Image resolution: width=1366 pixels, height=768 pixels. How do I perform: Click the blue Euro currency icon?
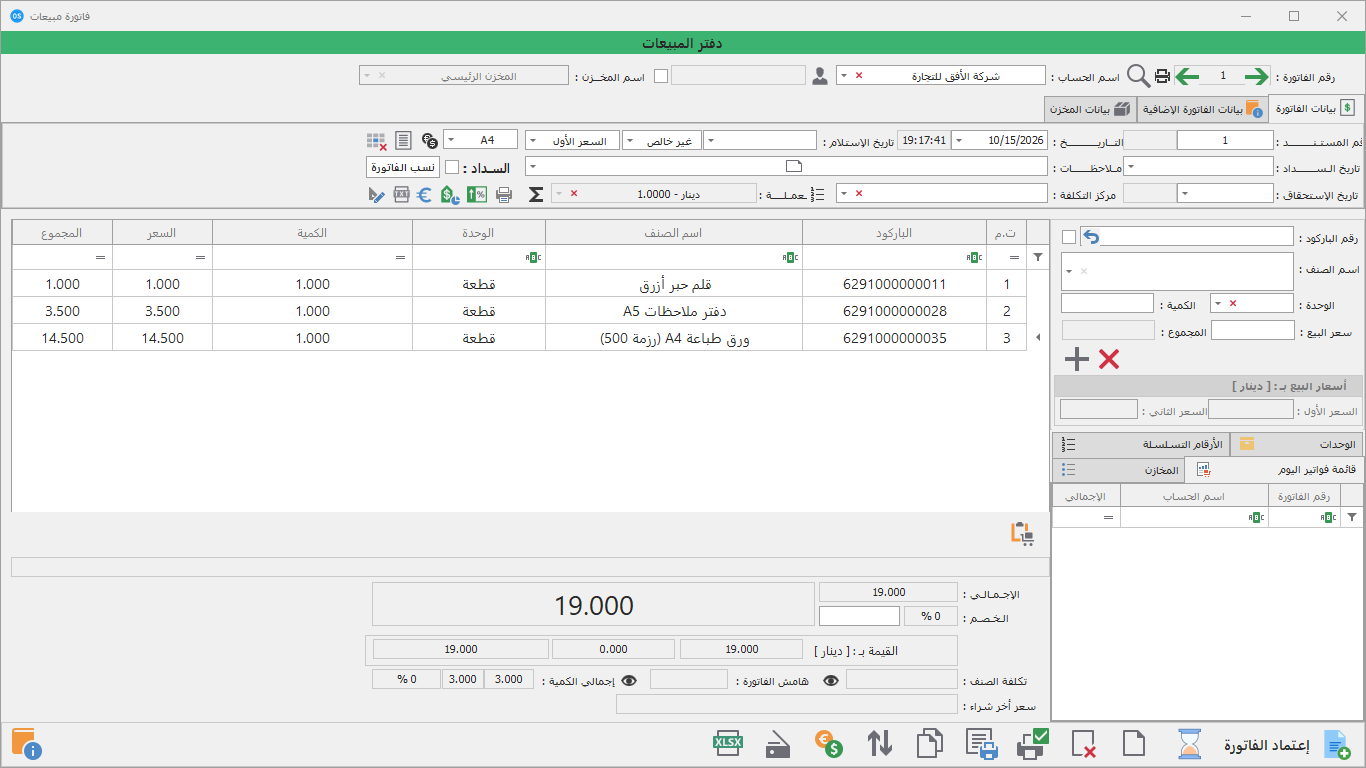coord(424,194)
